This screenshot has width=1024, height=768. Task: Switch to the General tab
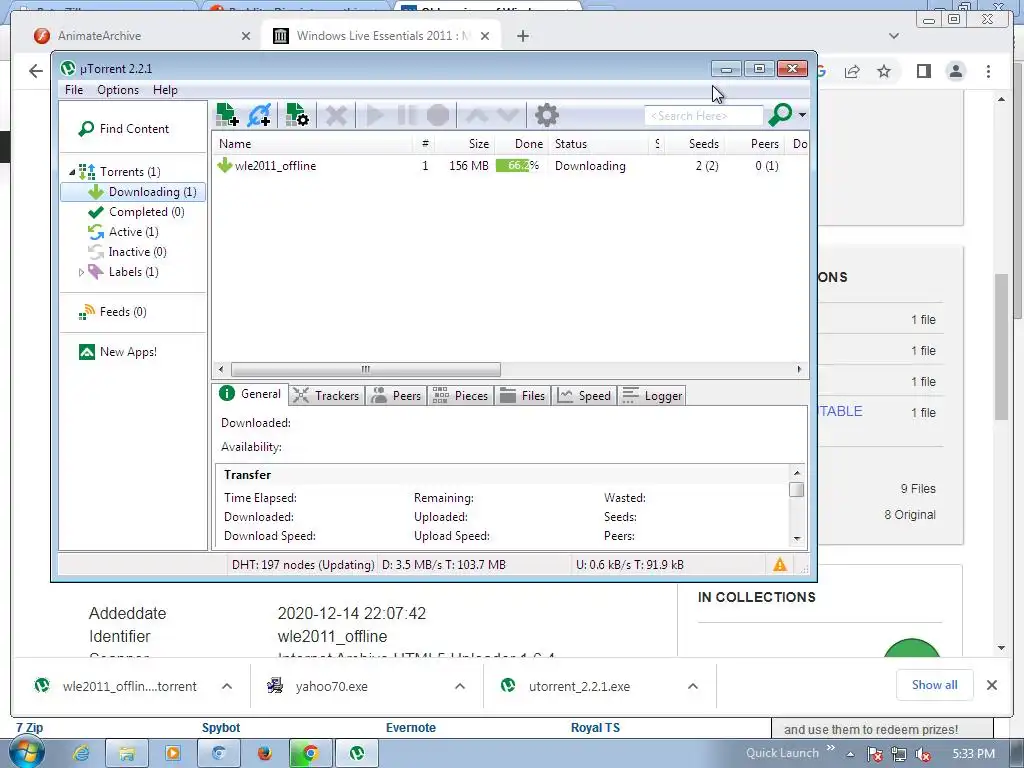250,394
